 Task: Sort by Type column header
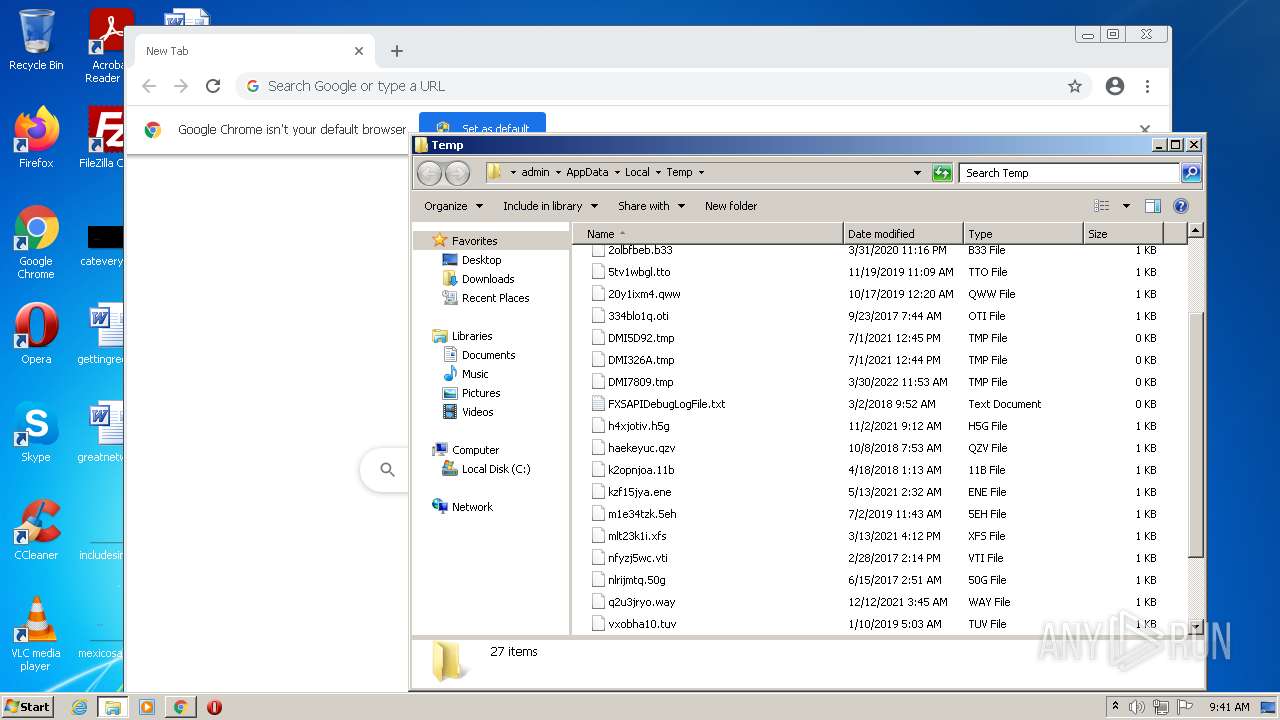[1023, 234]
